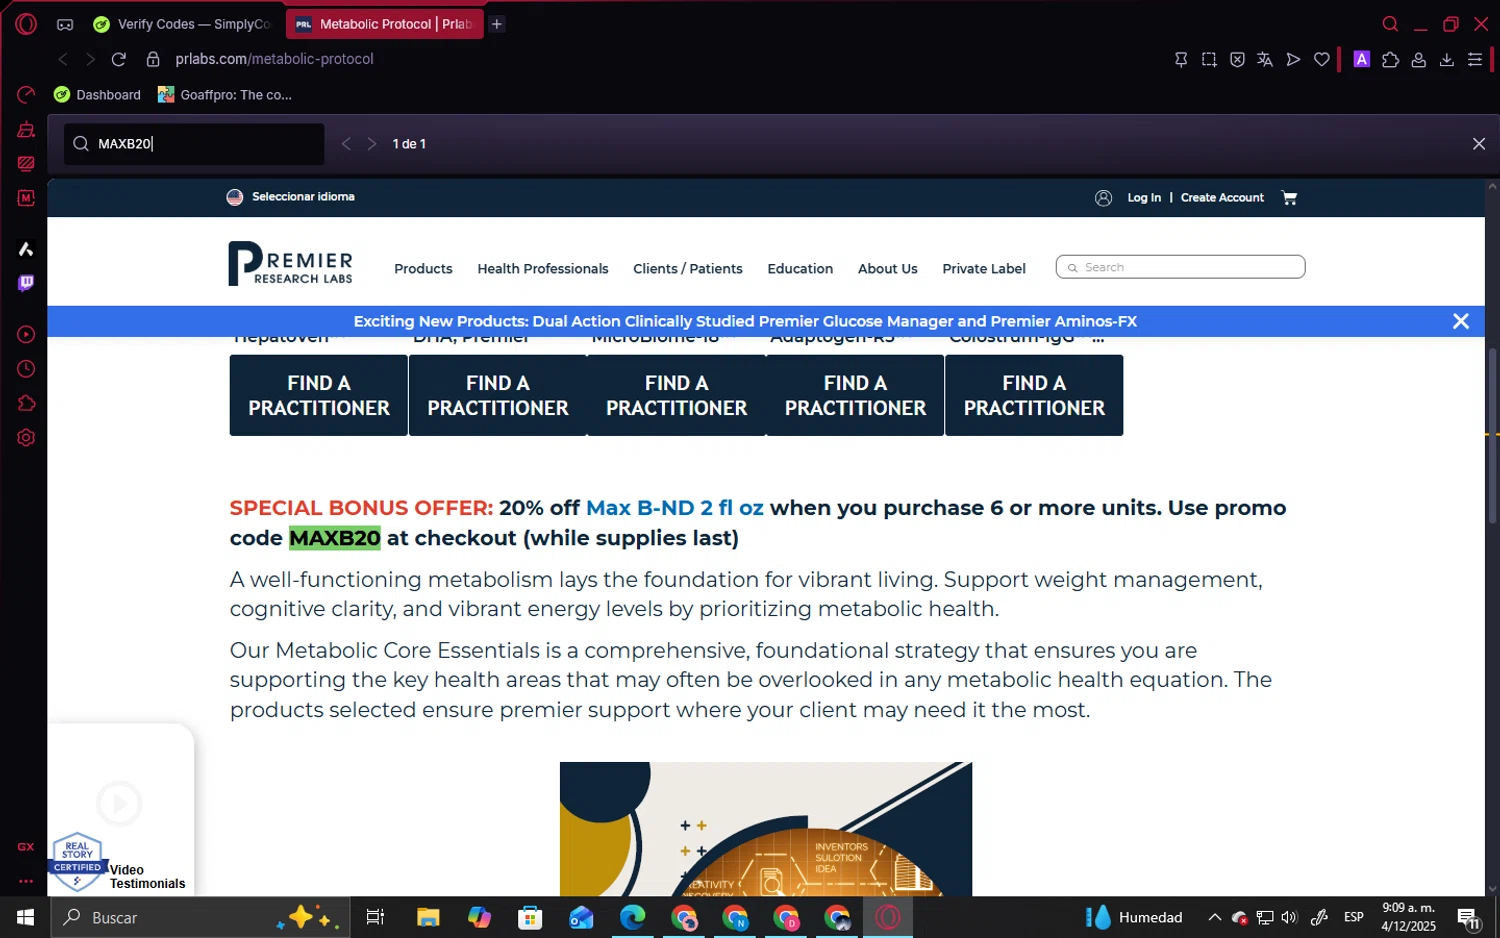Open browser search magnifier in title bar
The width and height of the screenshot is (1500, 938).
pos(1390,24)
